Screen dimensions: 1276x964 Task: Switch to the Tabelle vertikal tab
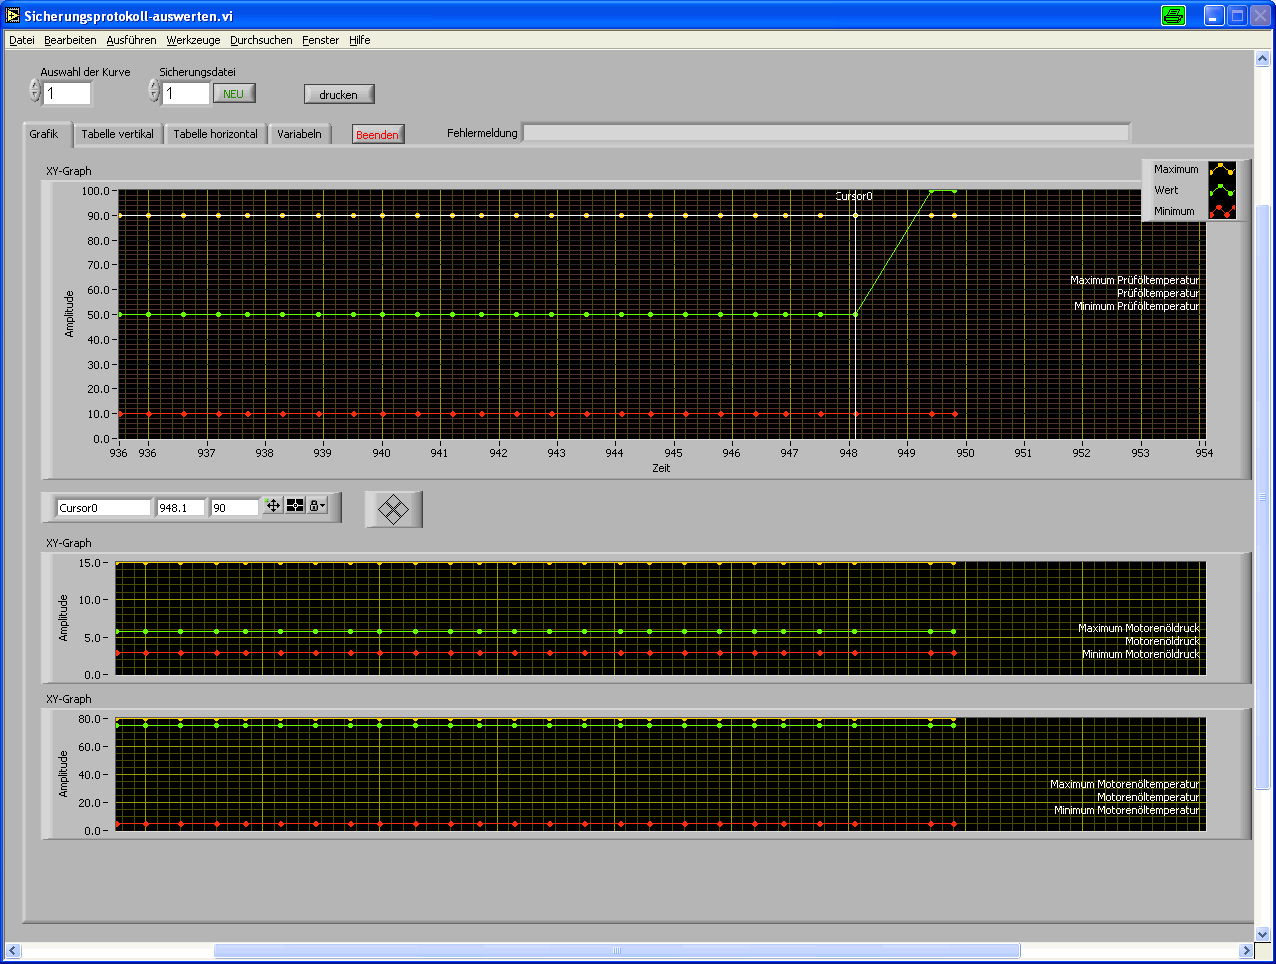(118, 134)
